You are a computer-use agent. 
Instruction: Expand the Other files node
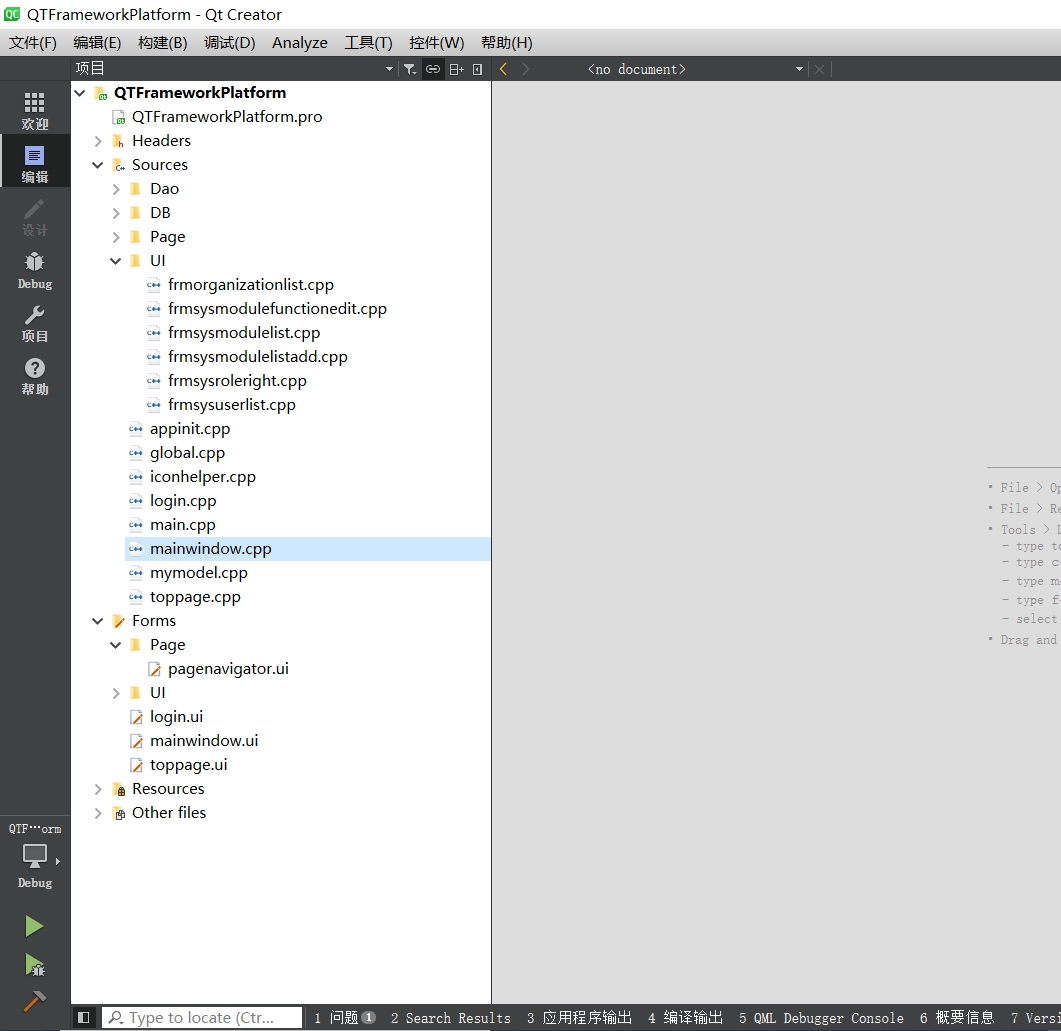pyautogui.click(x=98, y=813)
